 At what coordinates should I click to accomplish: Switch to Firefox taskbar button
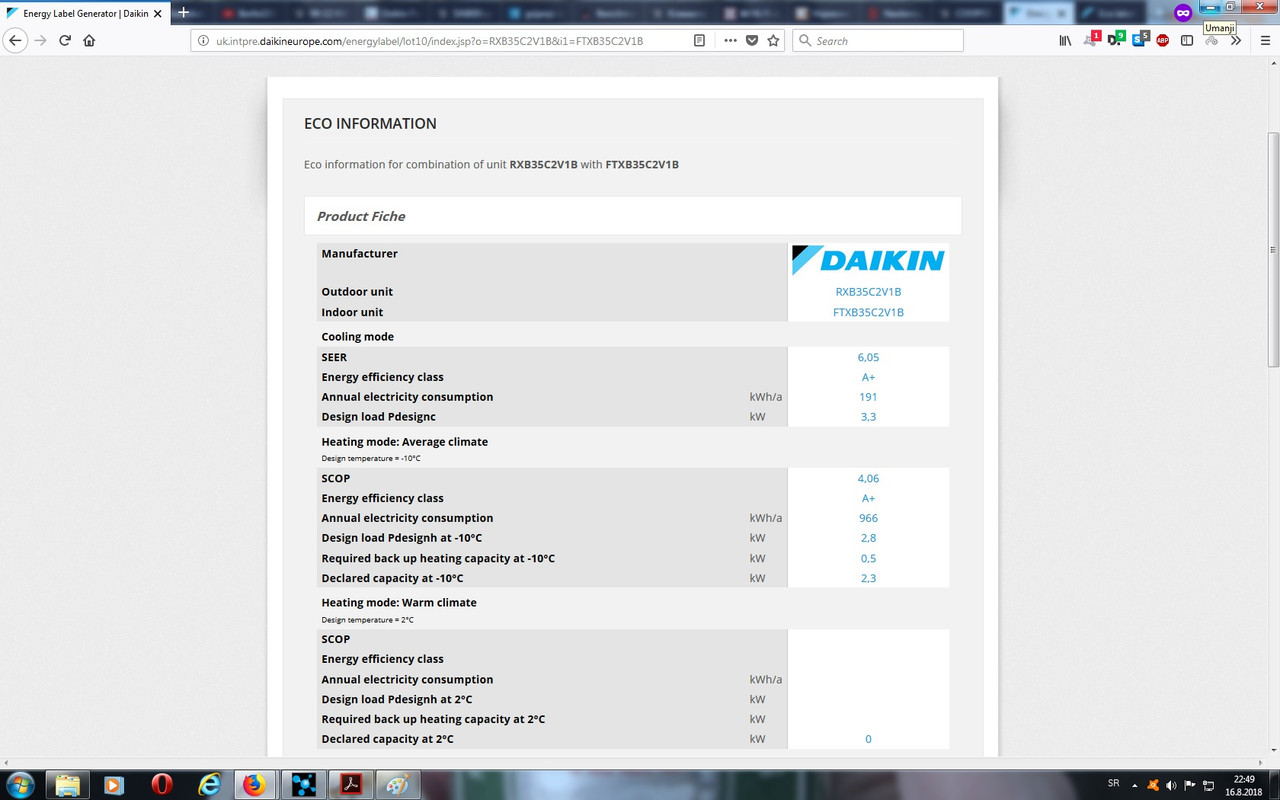coord(255,785)
